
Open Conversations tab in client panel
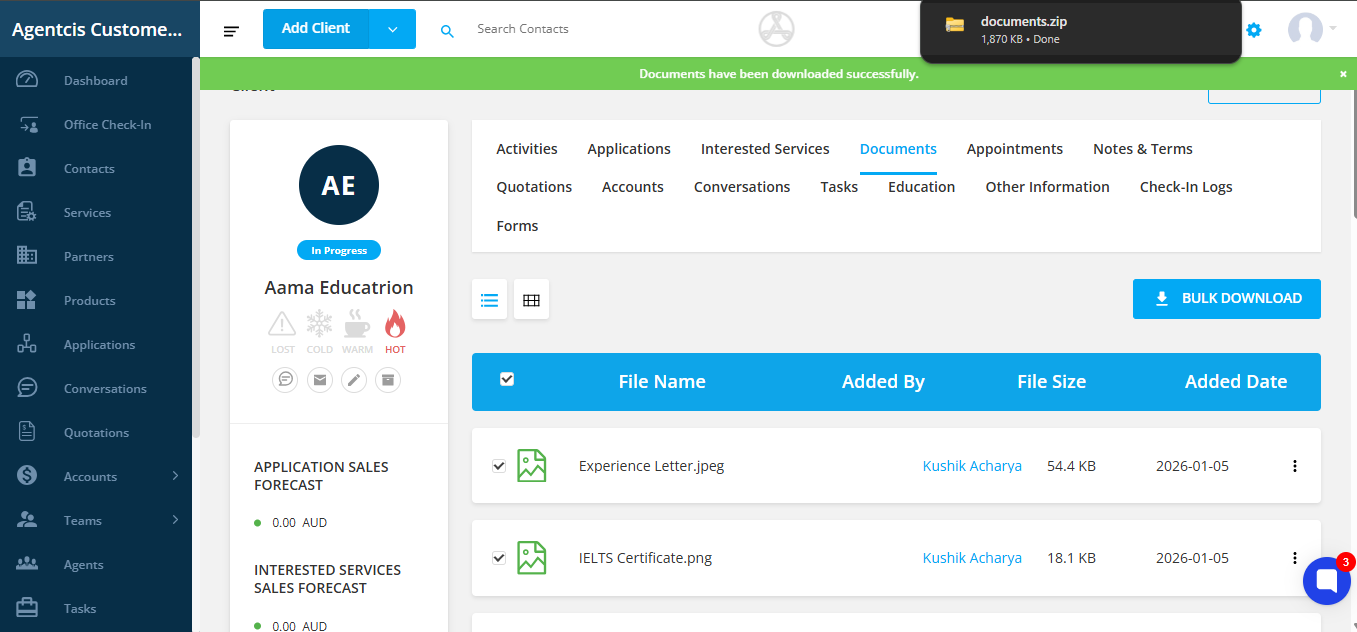[x=742, y=187]
